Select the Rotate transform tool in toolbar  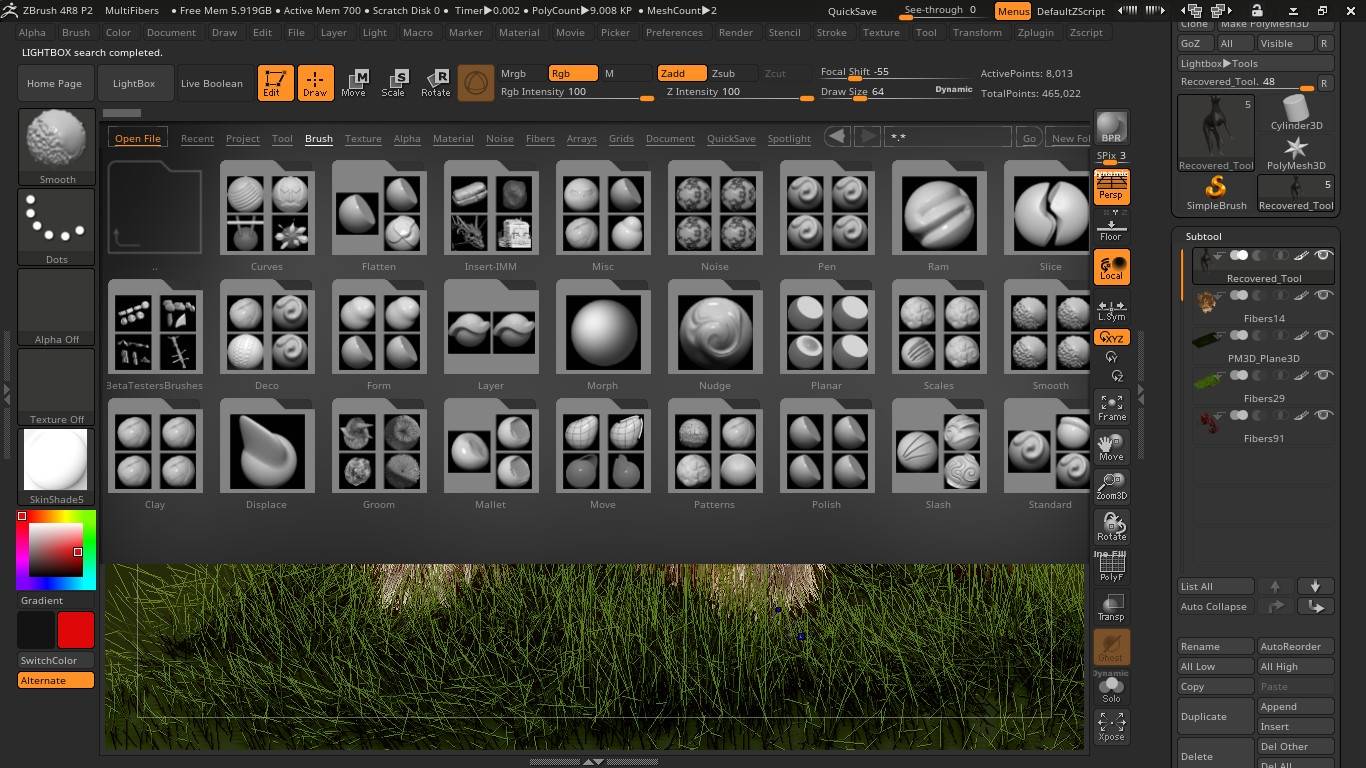435,83
